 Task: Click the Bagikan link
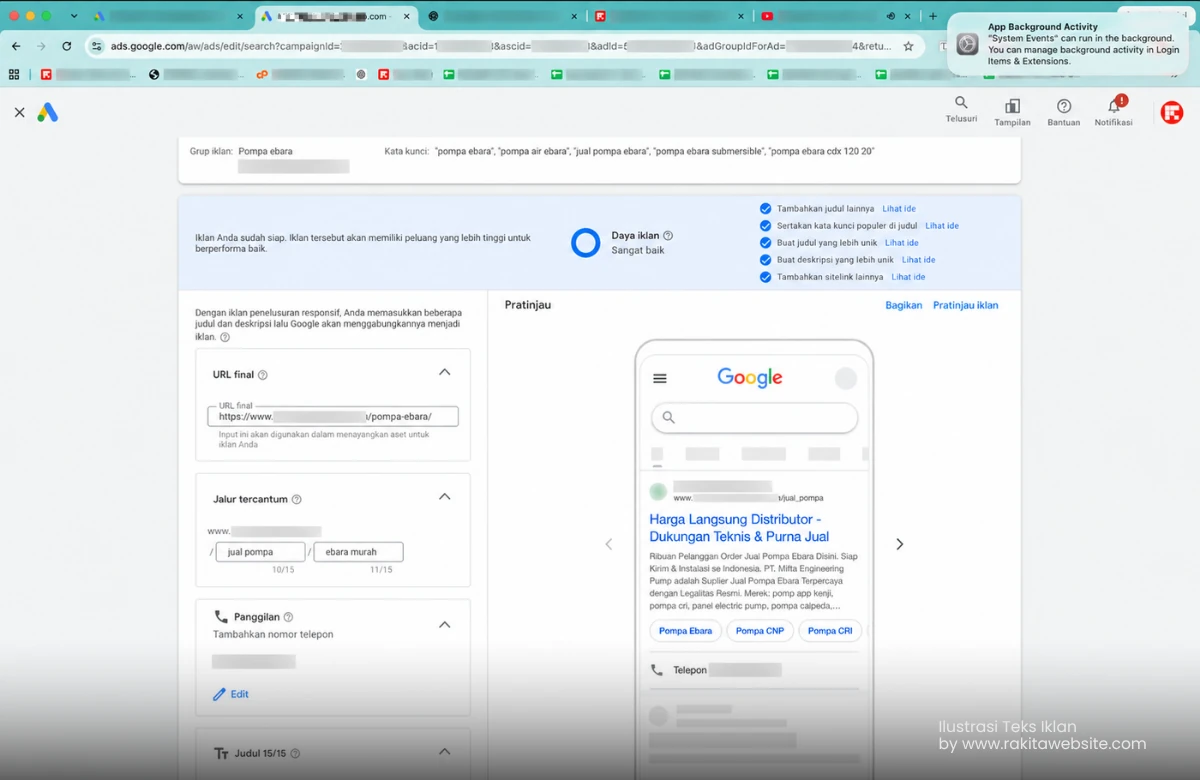click(904, 305)
